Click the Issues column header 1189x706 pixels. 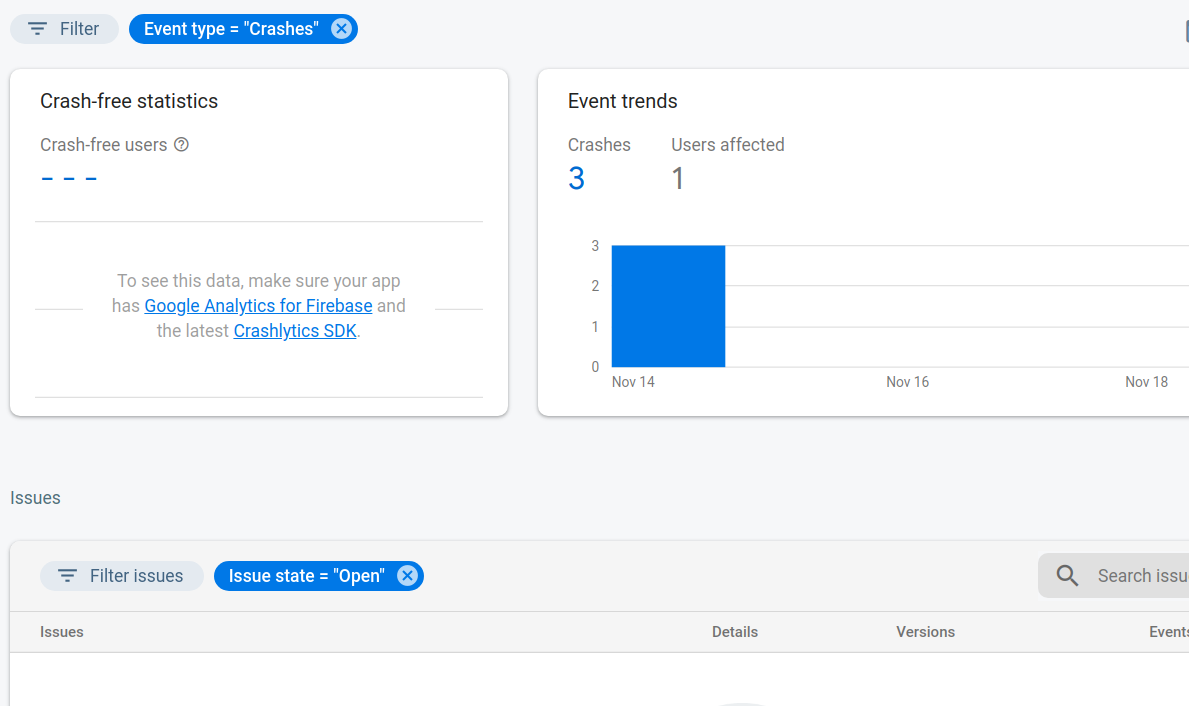61,632
